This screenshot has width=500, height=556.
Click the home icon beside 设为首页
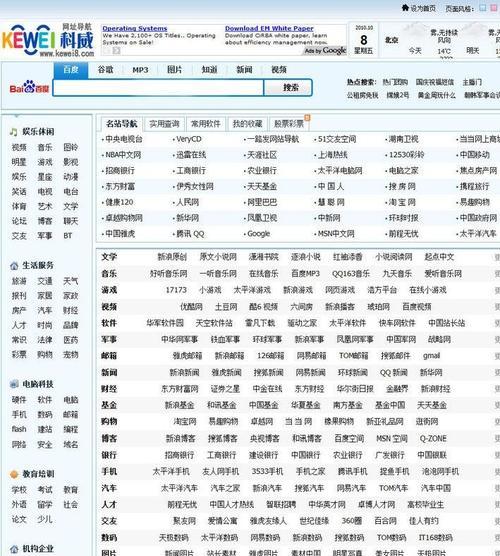click(405, 7)
